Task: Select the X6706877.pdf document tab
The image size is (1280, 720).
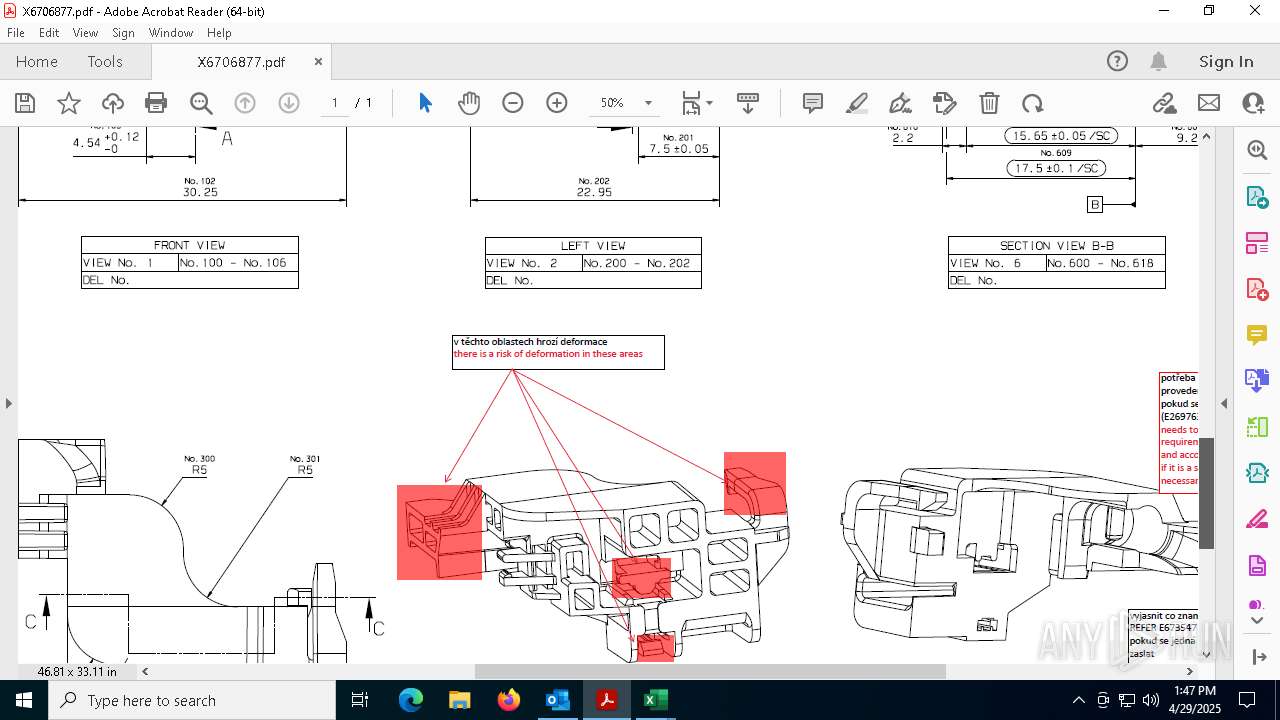Action: pyautogui.click(x=241, y=62)
